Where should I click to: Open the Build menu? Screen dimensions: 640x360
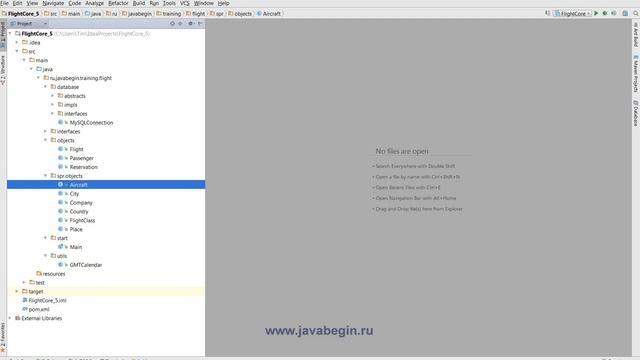coord(139,3)
